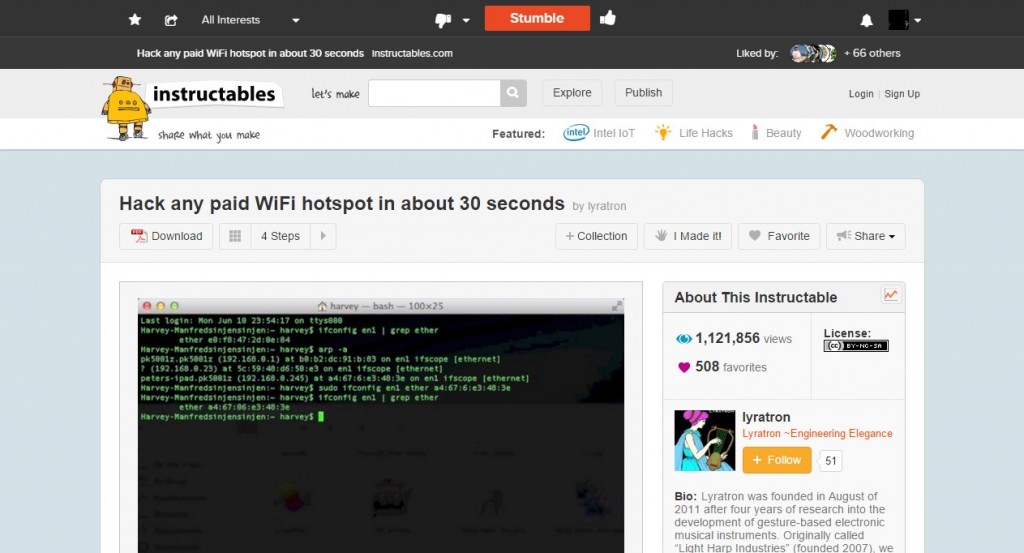Click the Download PDF button
Image resolution: width=1024 pixels, height=553 pixels.
coord(167,236)
